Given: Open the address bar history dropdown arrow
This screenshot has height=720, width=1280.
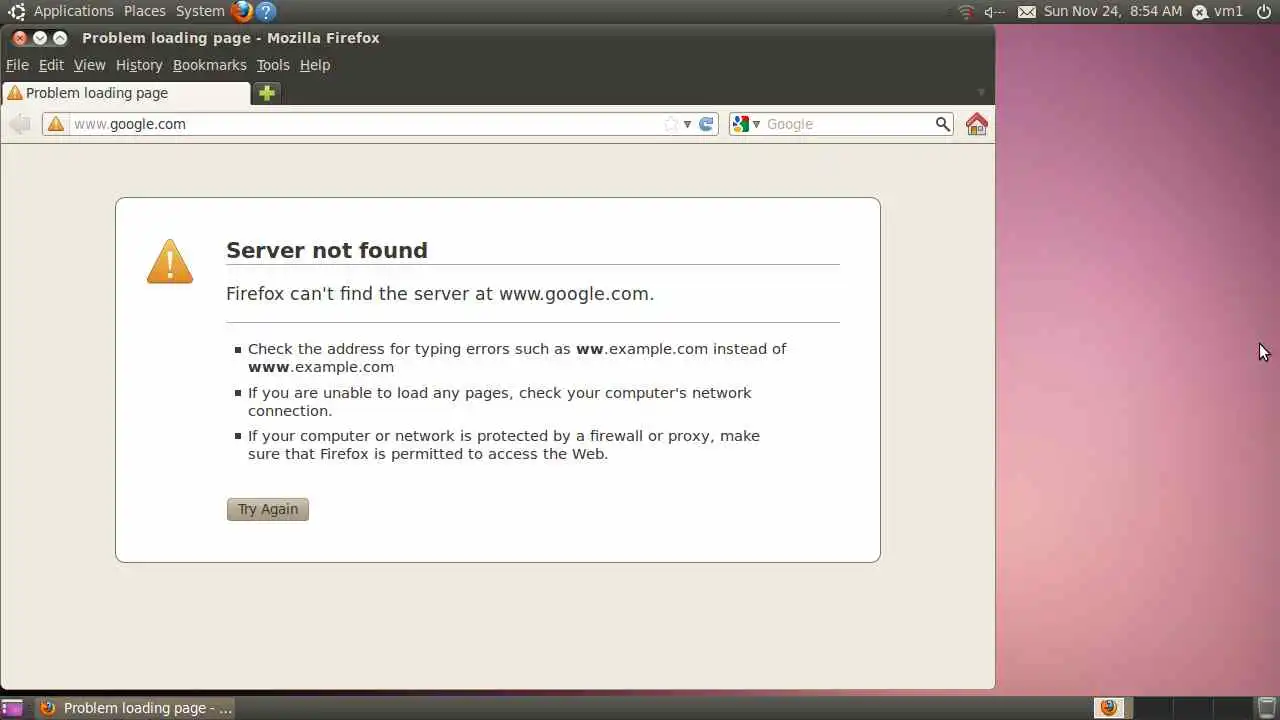Looking at the screenshot, I should point(687,124).
